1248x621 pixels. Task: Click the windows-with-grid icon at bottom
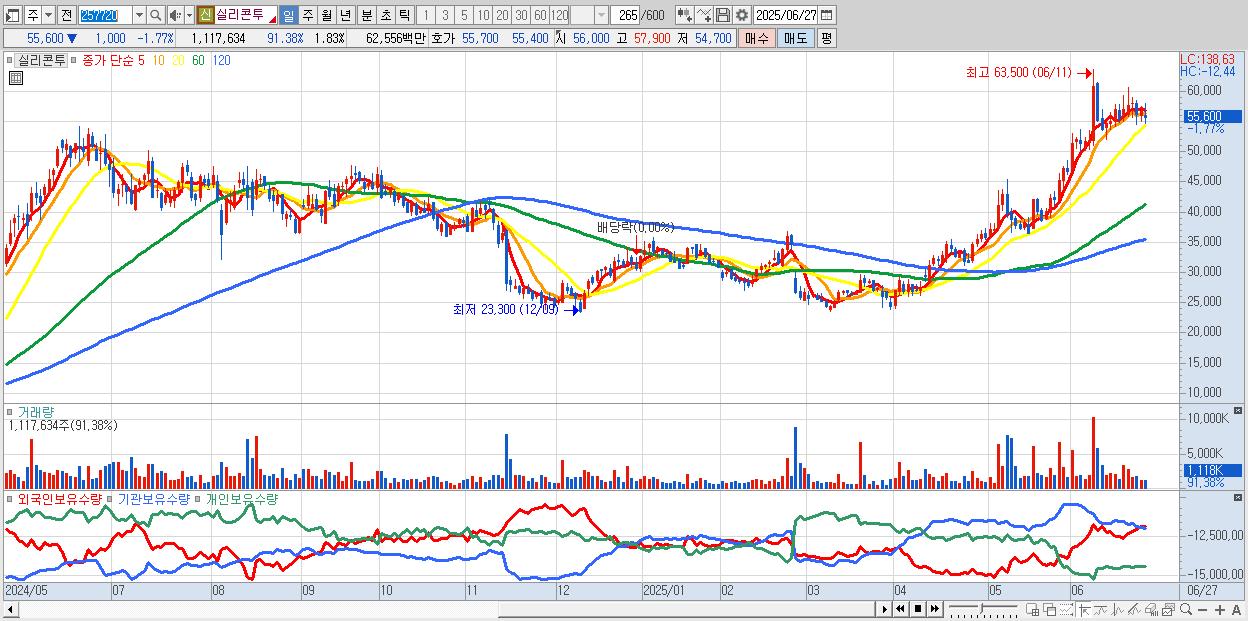point(1032,609)
